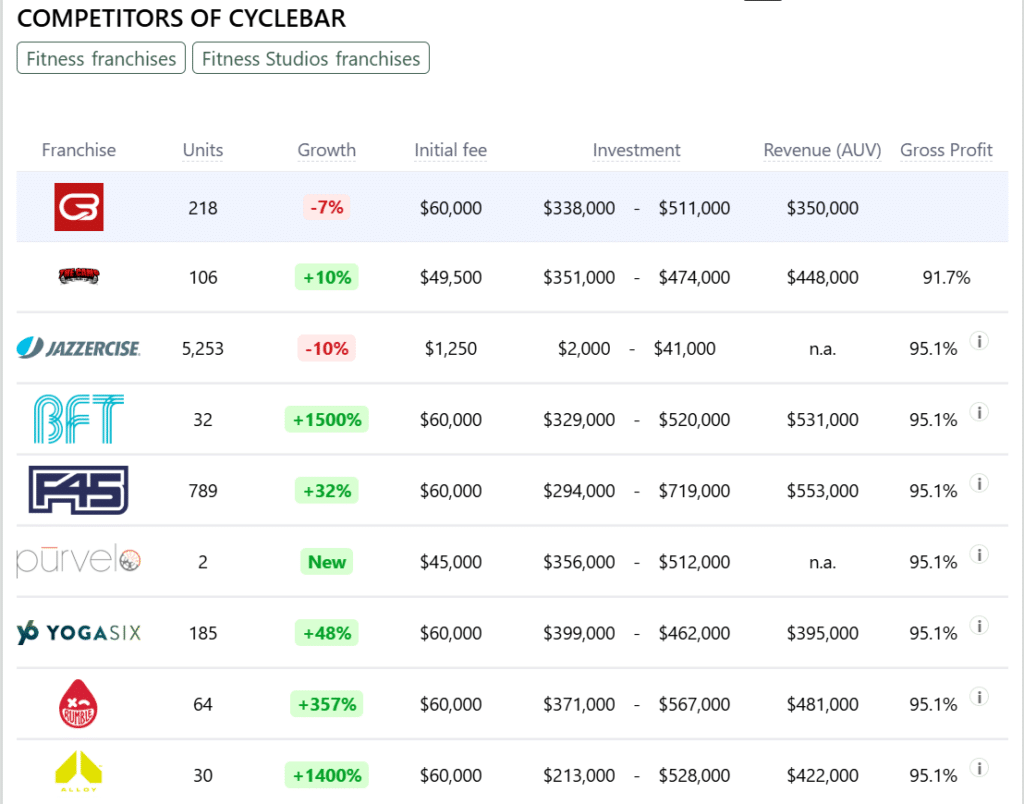The height and width of the screenshot is (804, 1024).
Task: Open the YogaSix logo
Action: point(78,632)
